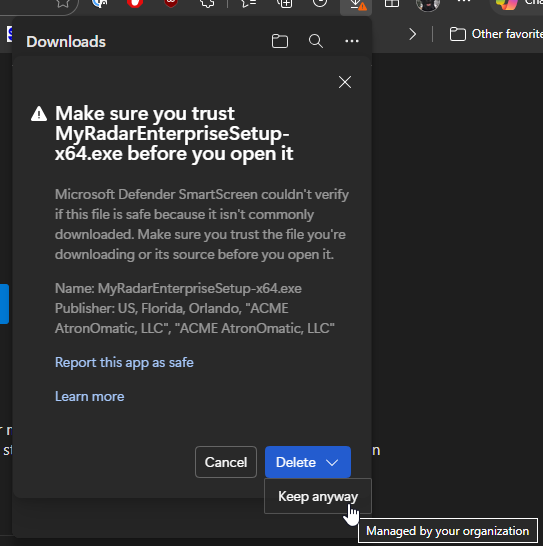Viewport: 543px width, 546px height.
Task: Click the Make sure you trust heading
Action: coord(174,133)
